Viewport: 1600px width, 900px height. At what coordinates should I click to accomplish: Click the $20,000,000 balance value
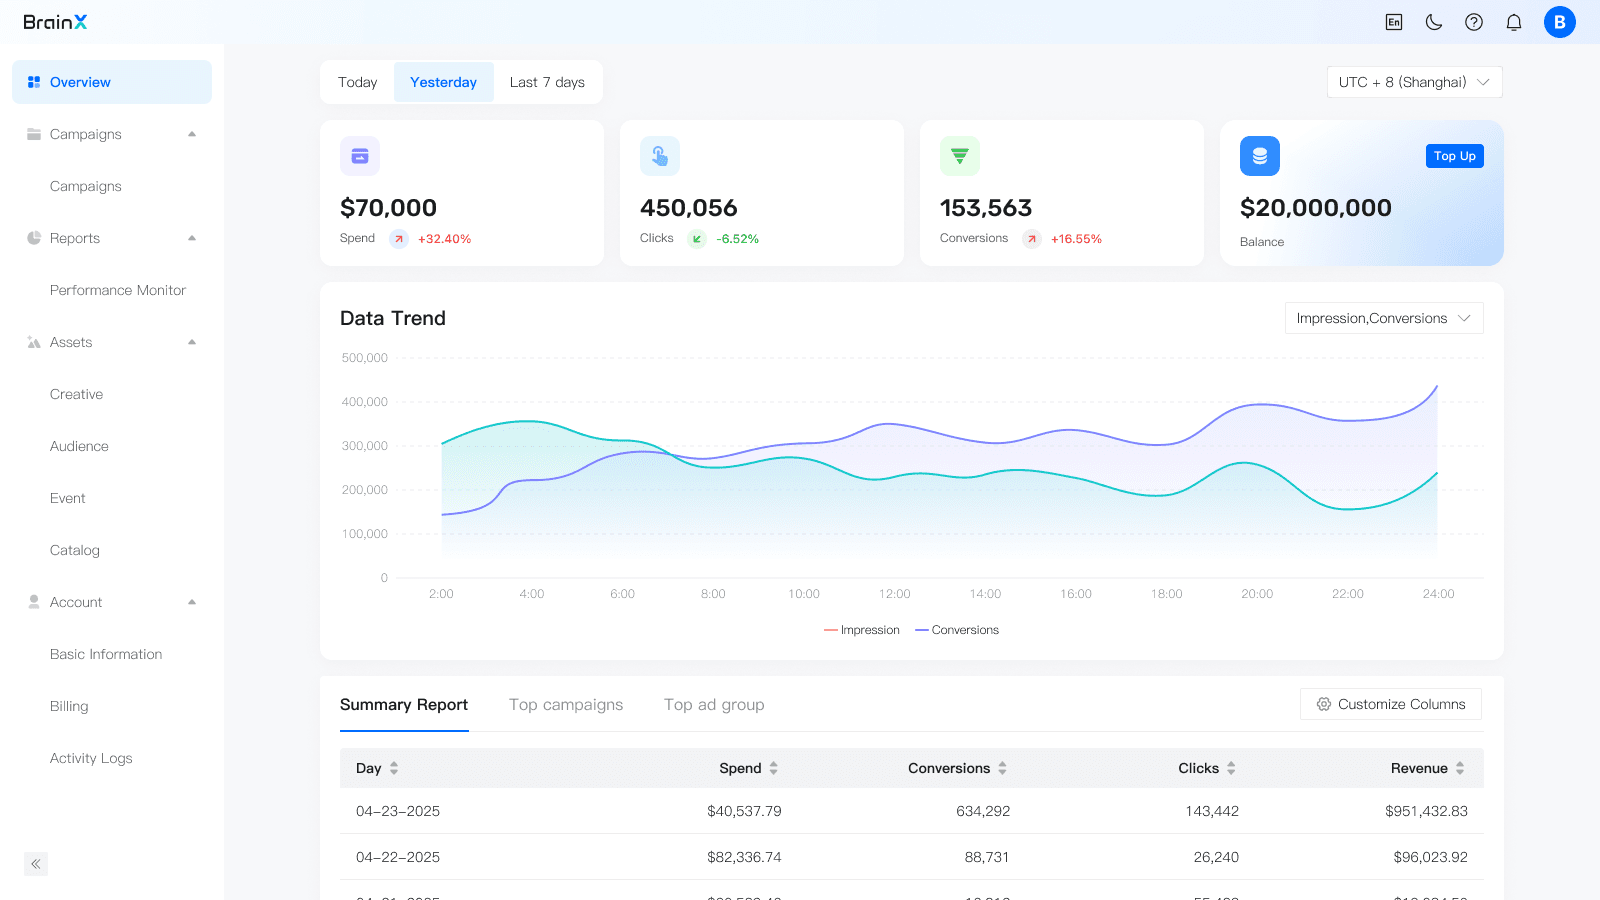click(1316, 208)
